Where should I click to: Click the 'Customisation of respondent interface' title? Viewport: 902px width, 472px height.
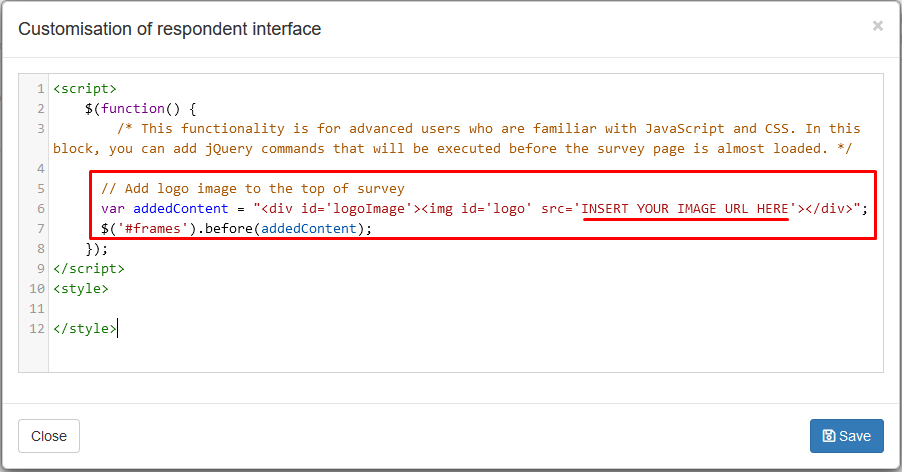(x=170, y=29)
